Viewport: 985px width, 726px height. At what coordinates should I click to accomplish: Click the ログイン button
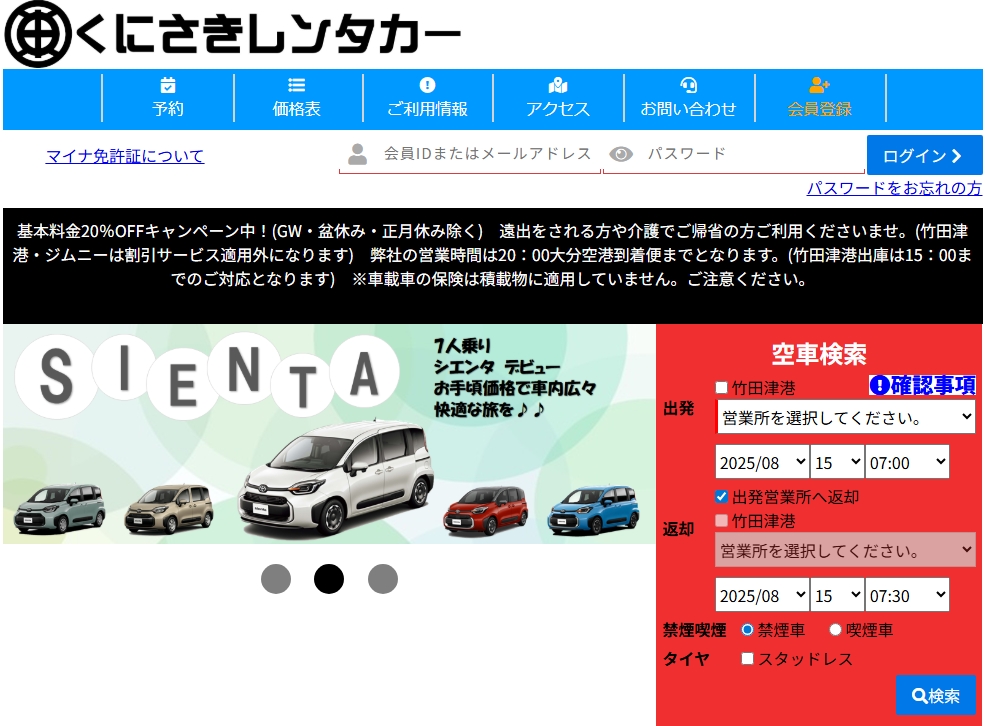click(924, 155)
